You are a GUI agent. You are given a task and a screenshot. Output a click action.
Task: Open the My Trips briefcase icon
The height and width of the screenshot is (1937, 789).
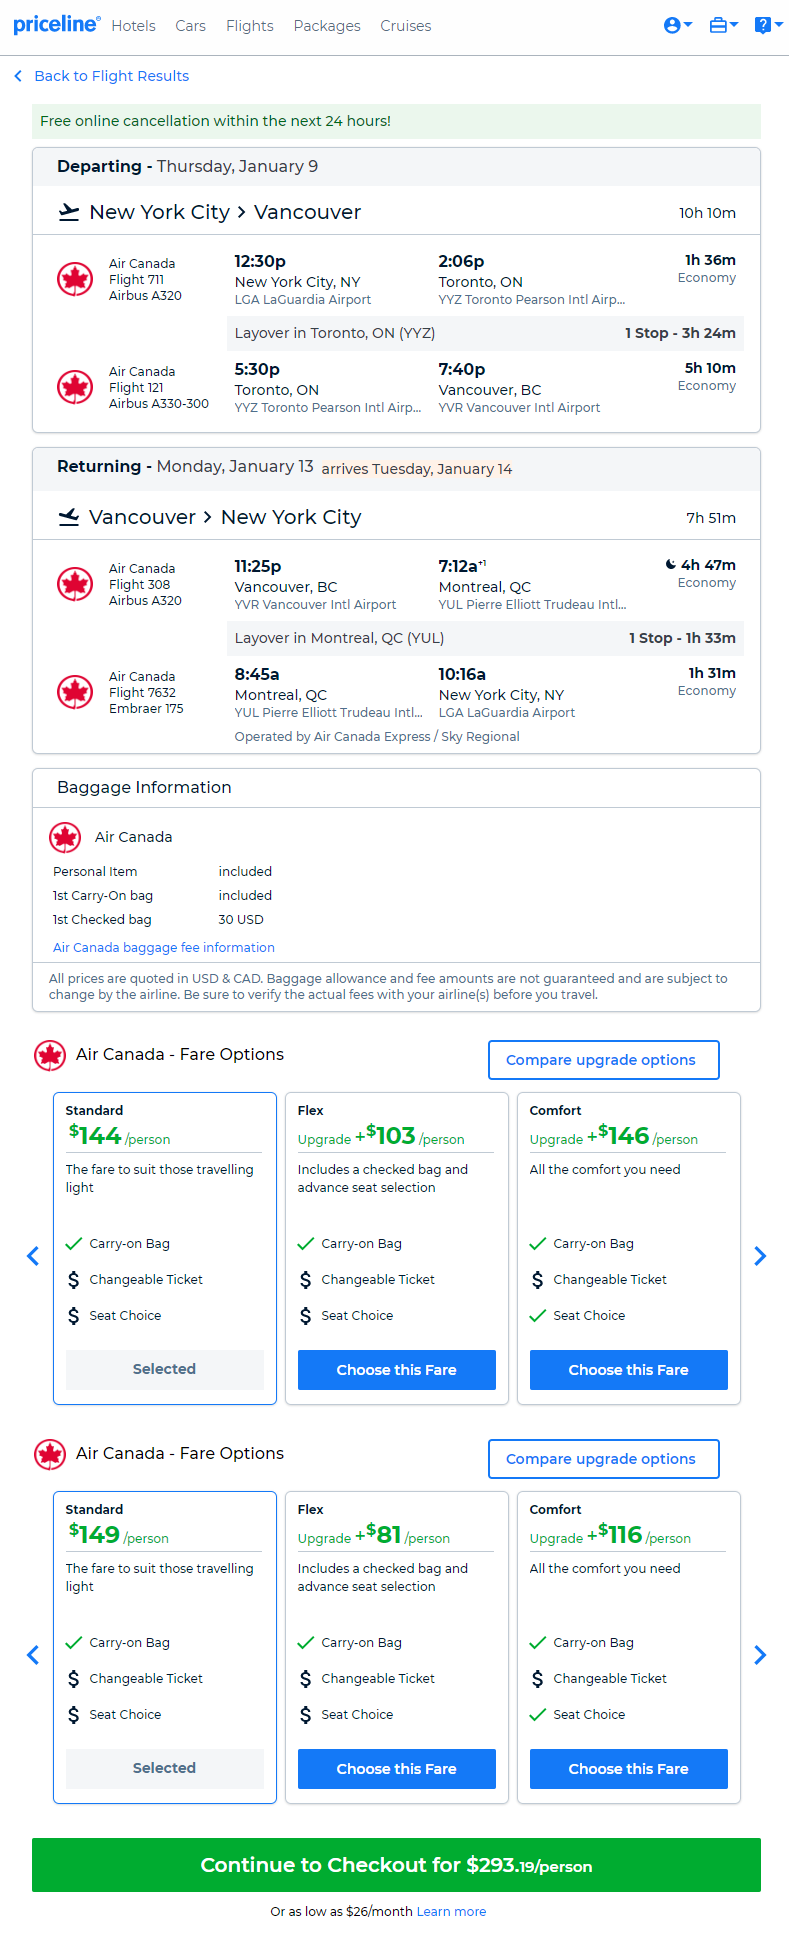(723, 25)
